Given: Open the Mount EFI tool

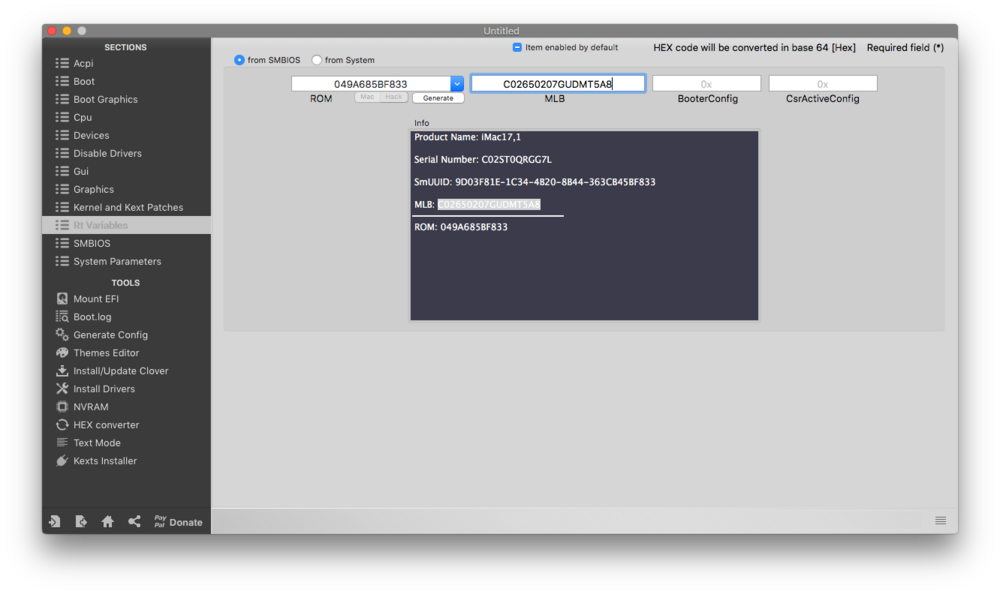Looking at the screenshot, I should [95, 299].
